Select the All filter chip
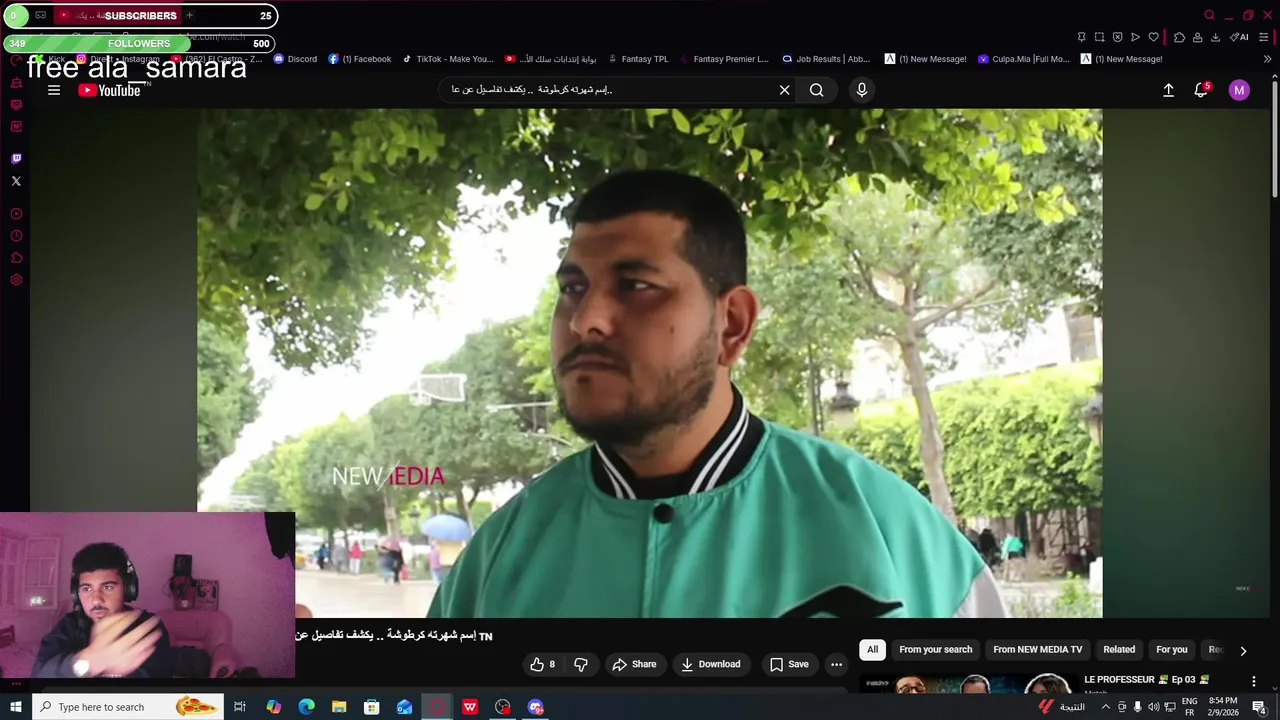This screenshot has height=720, width=1280. coord(872,650)
